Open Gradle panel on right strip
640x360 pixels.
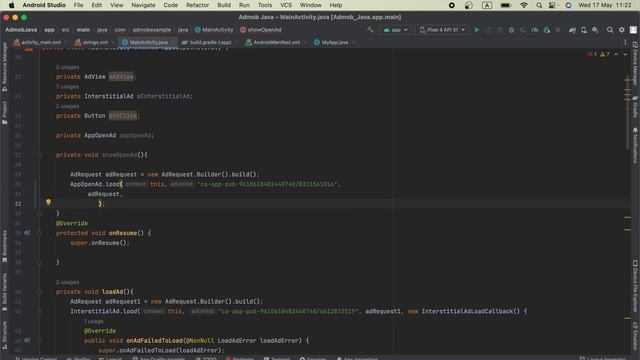[635, 107]
